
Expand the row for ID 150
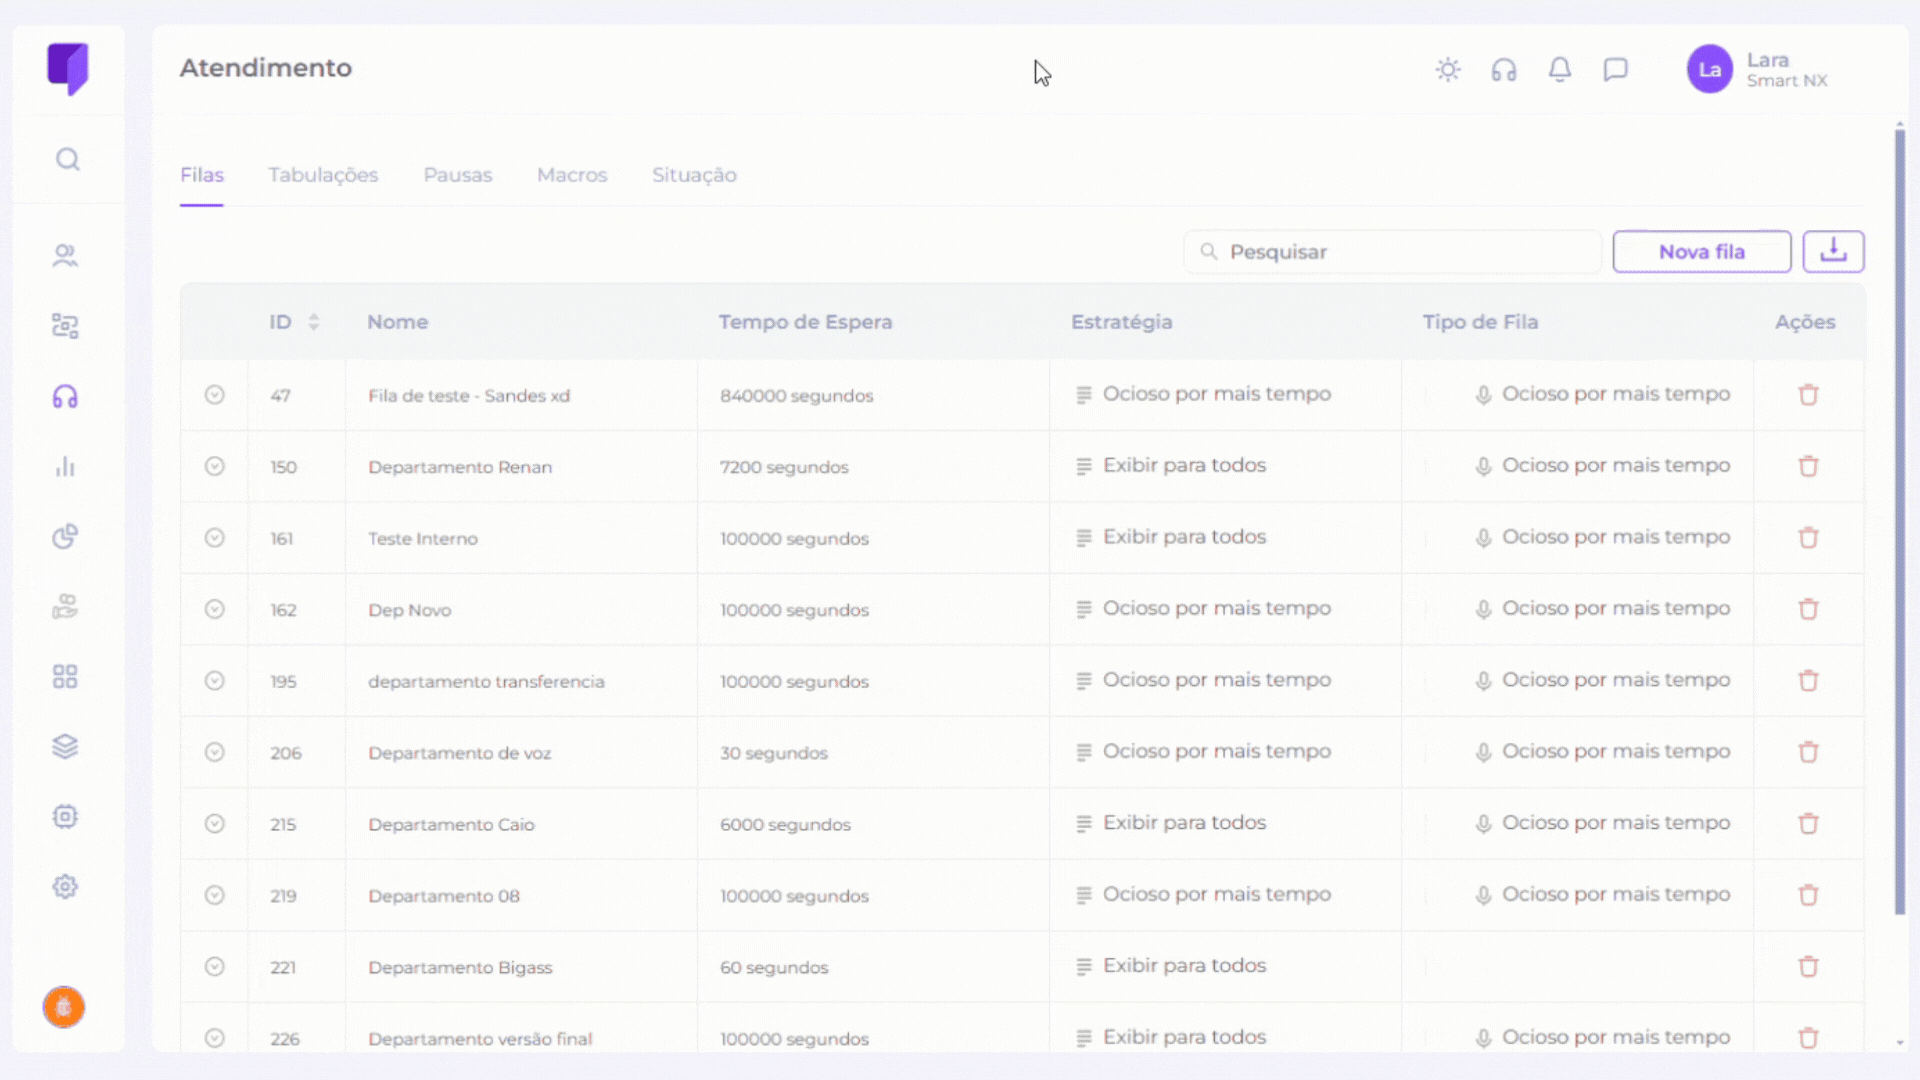[215, 466]
